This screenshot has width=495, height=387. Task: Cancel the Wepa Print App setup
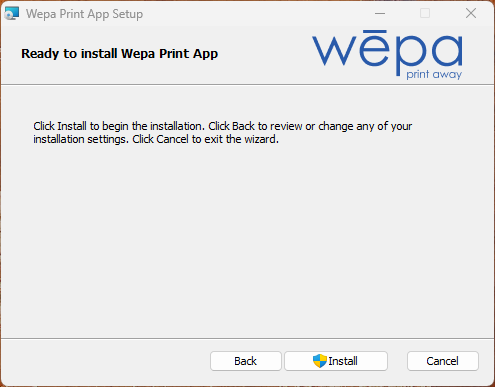(443, 361)
